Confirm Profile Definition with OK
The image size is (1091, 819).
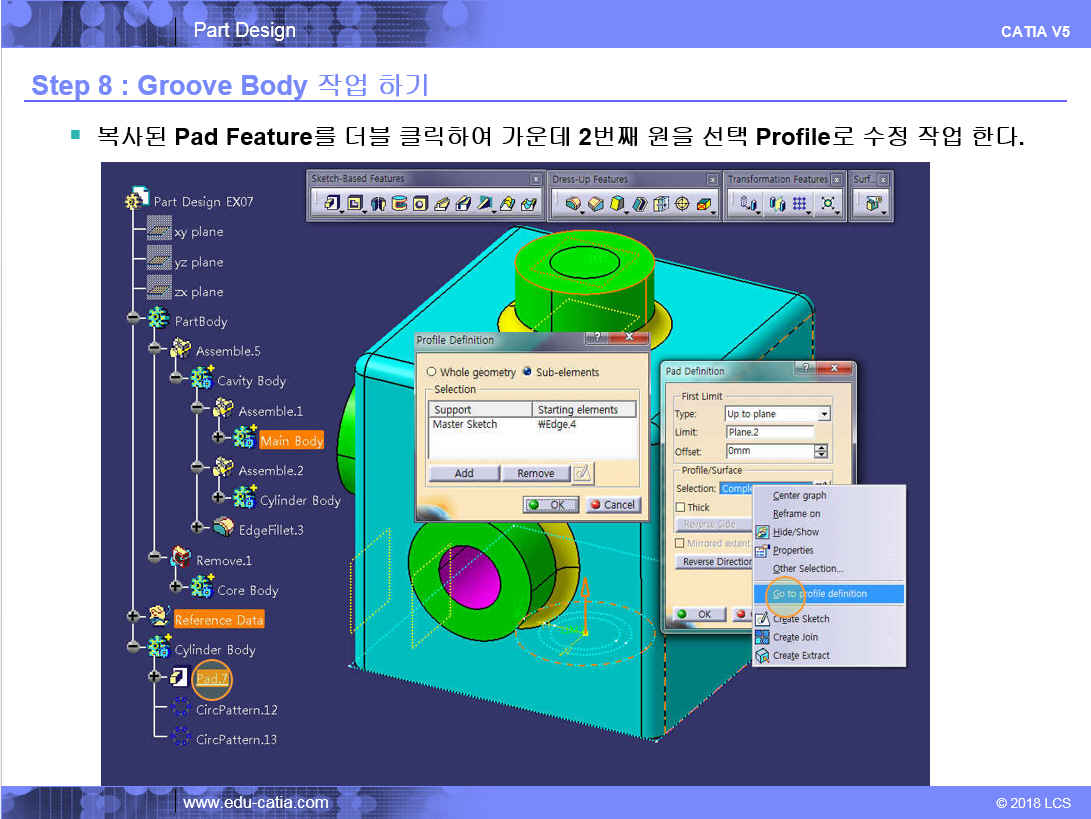click(550, 505)
